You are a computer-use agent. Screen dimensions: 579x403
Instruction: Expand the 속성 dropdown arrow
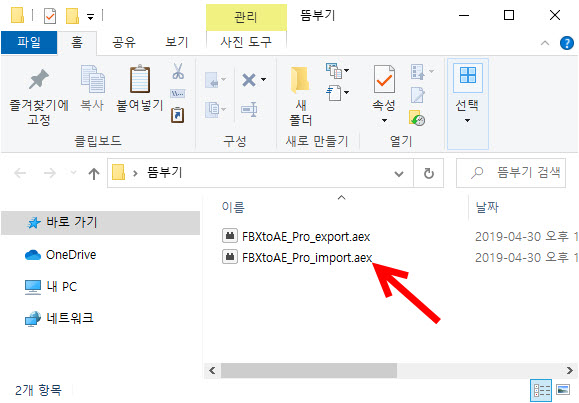click(384, 120)
